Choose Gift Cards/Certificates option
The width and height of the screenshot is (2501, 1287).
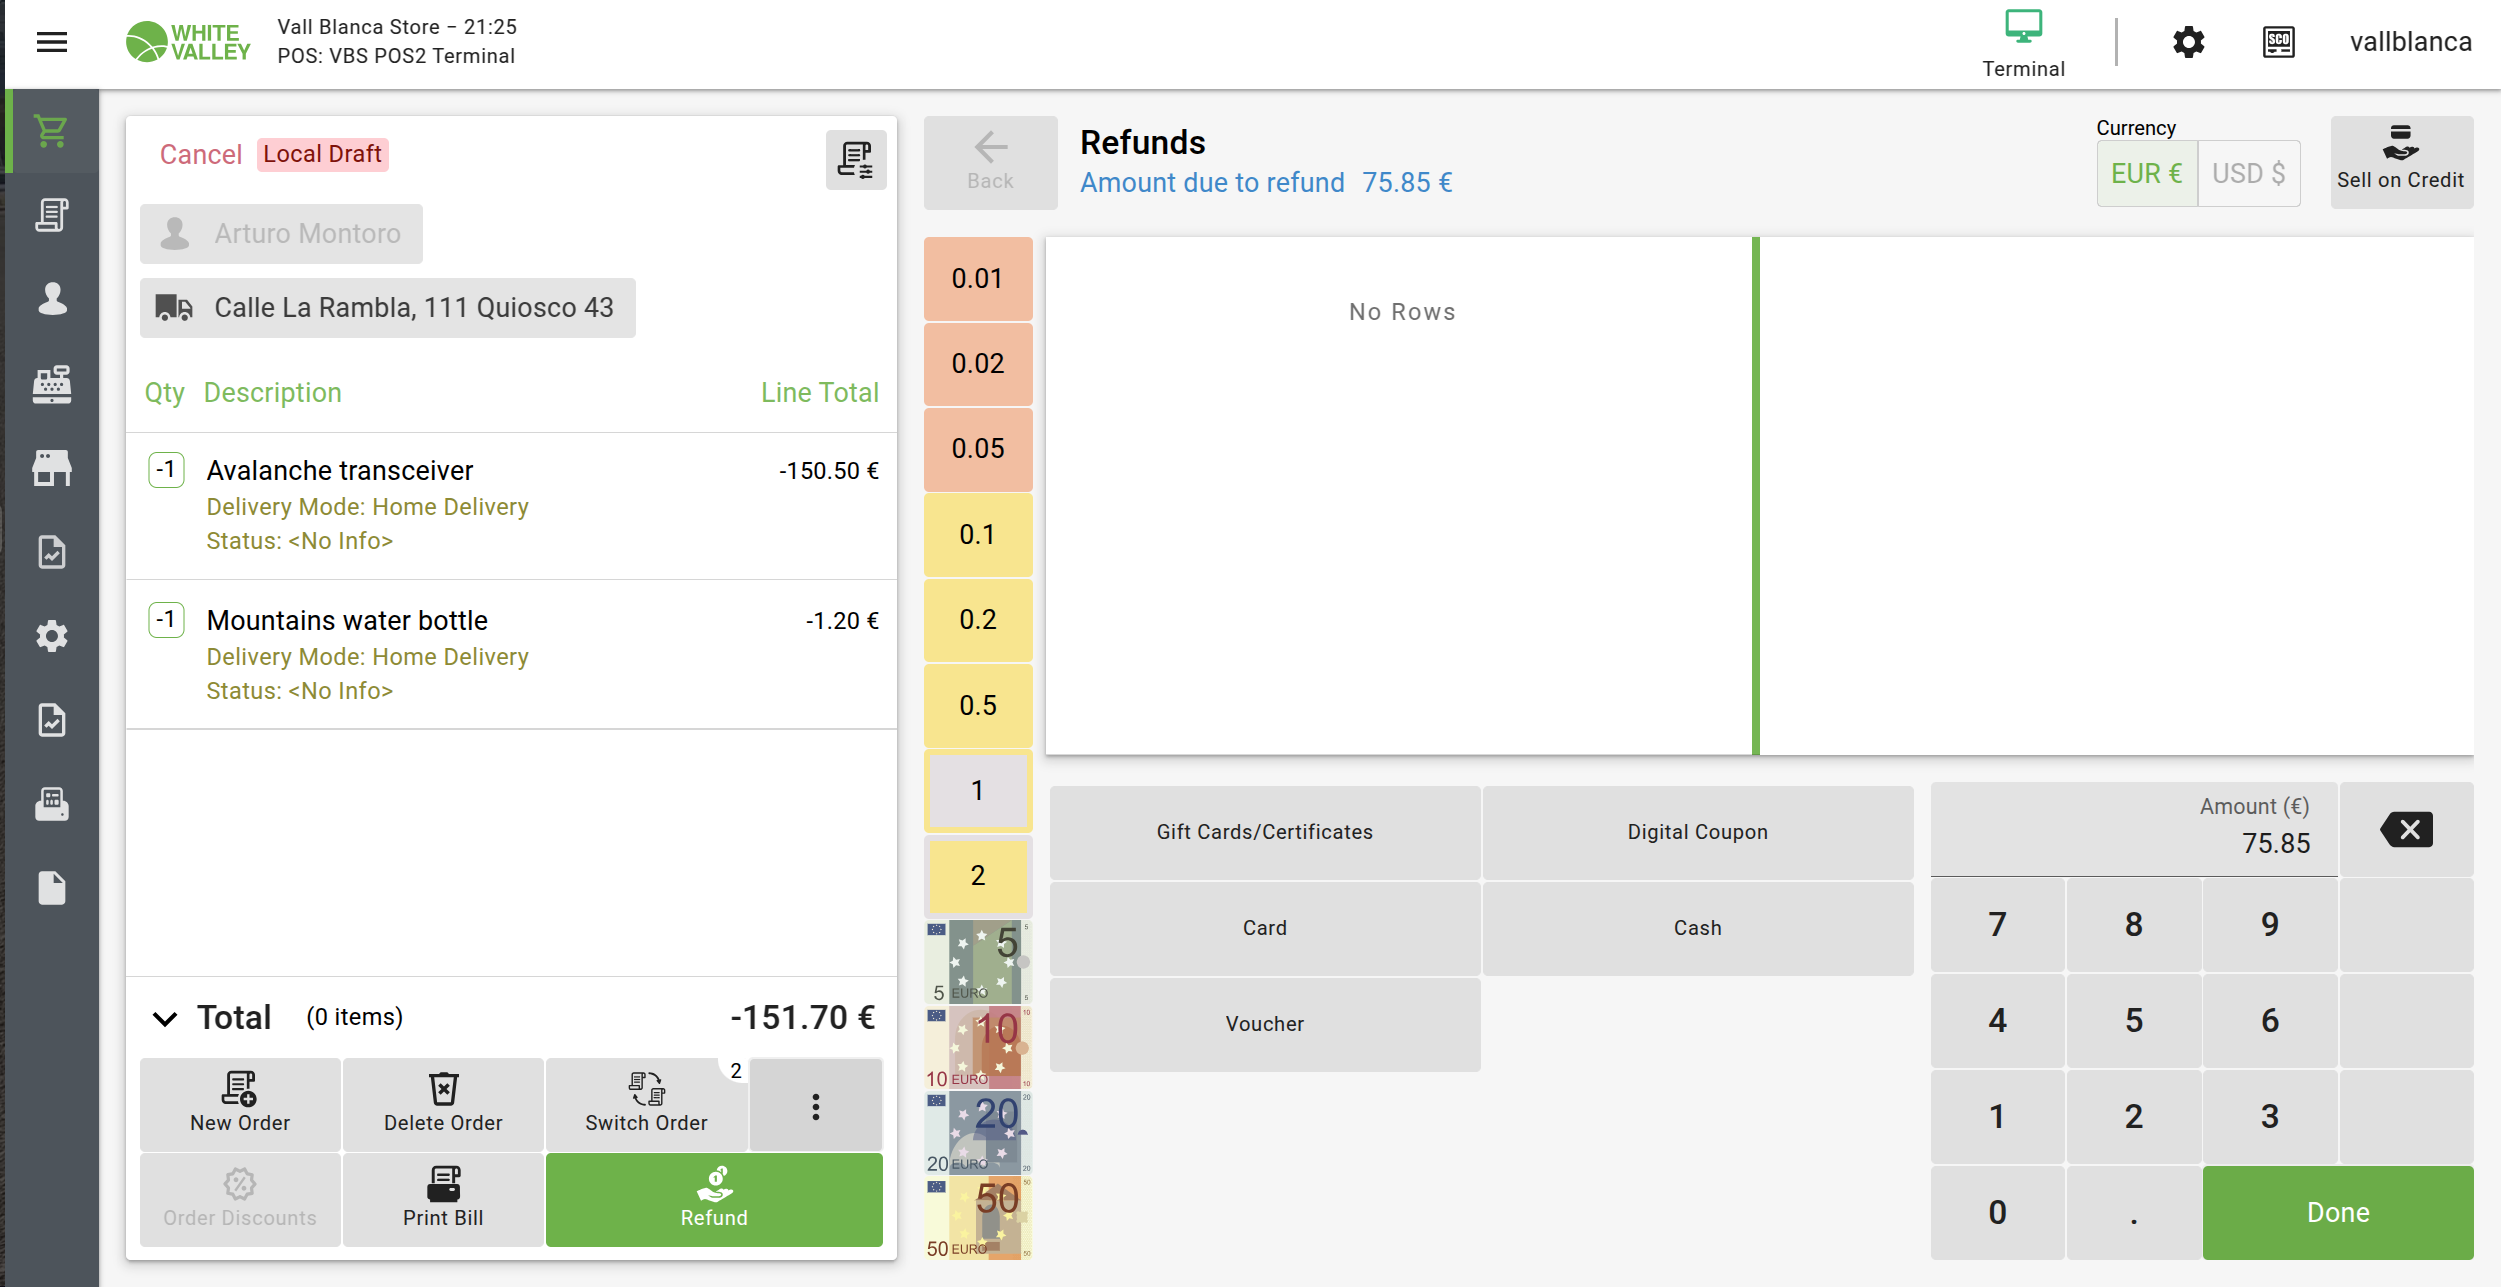1264,832
